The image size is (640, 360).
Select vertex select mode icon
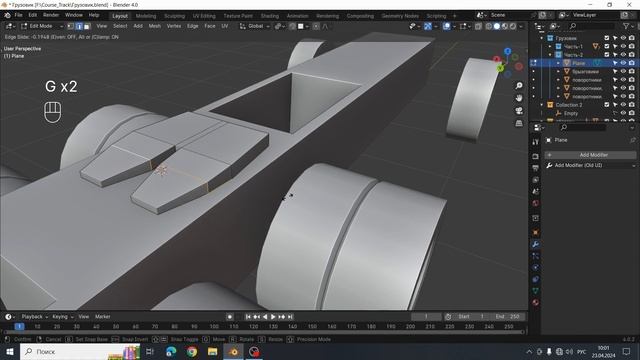[71, 26]
